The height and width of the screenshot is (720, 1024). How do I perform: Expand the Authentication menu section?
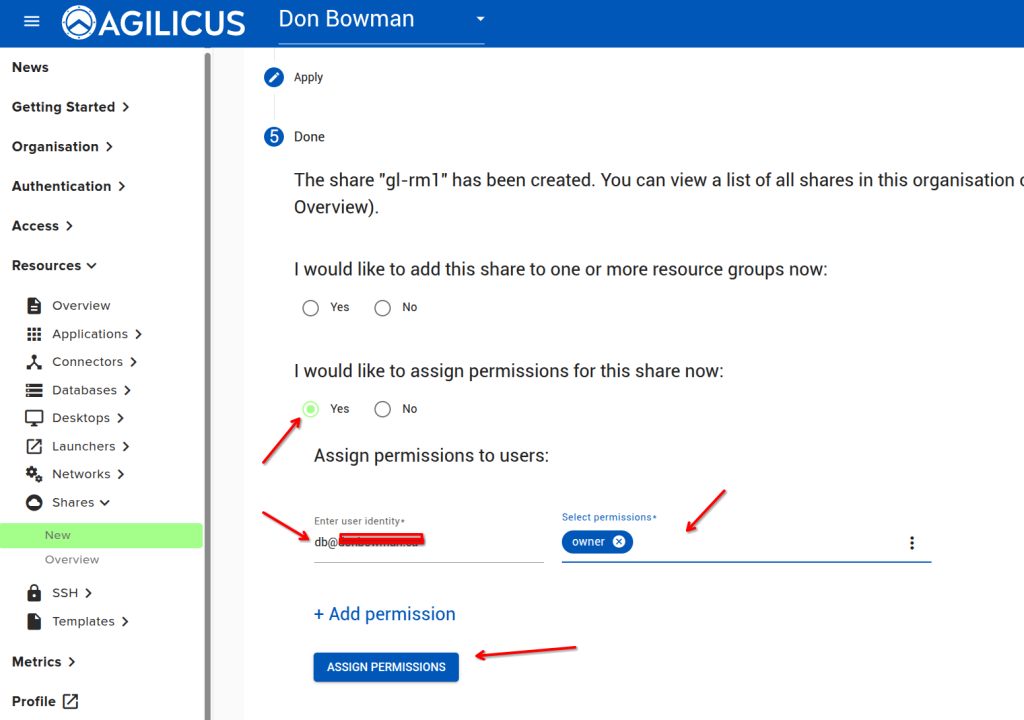point(68,186)
